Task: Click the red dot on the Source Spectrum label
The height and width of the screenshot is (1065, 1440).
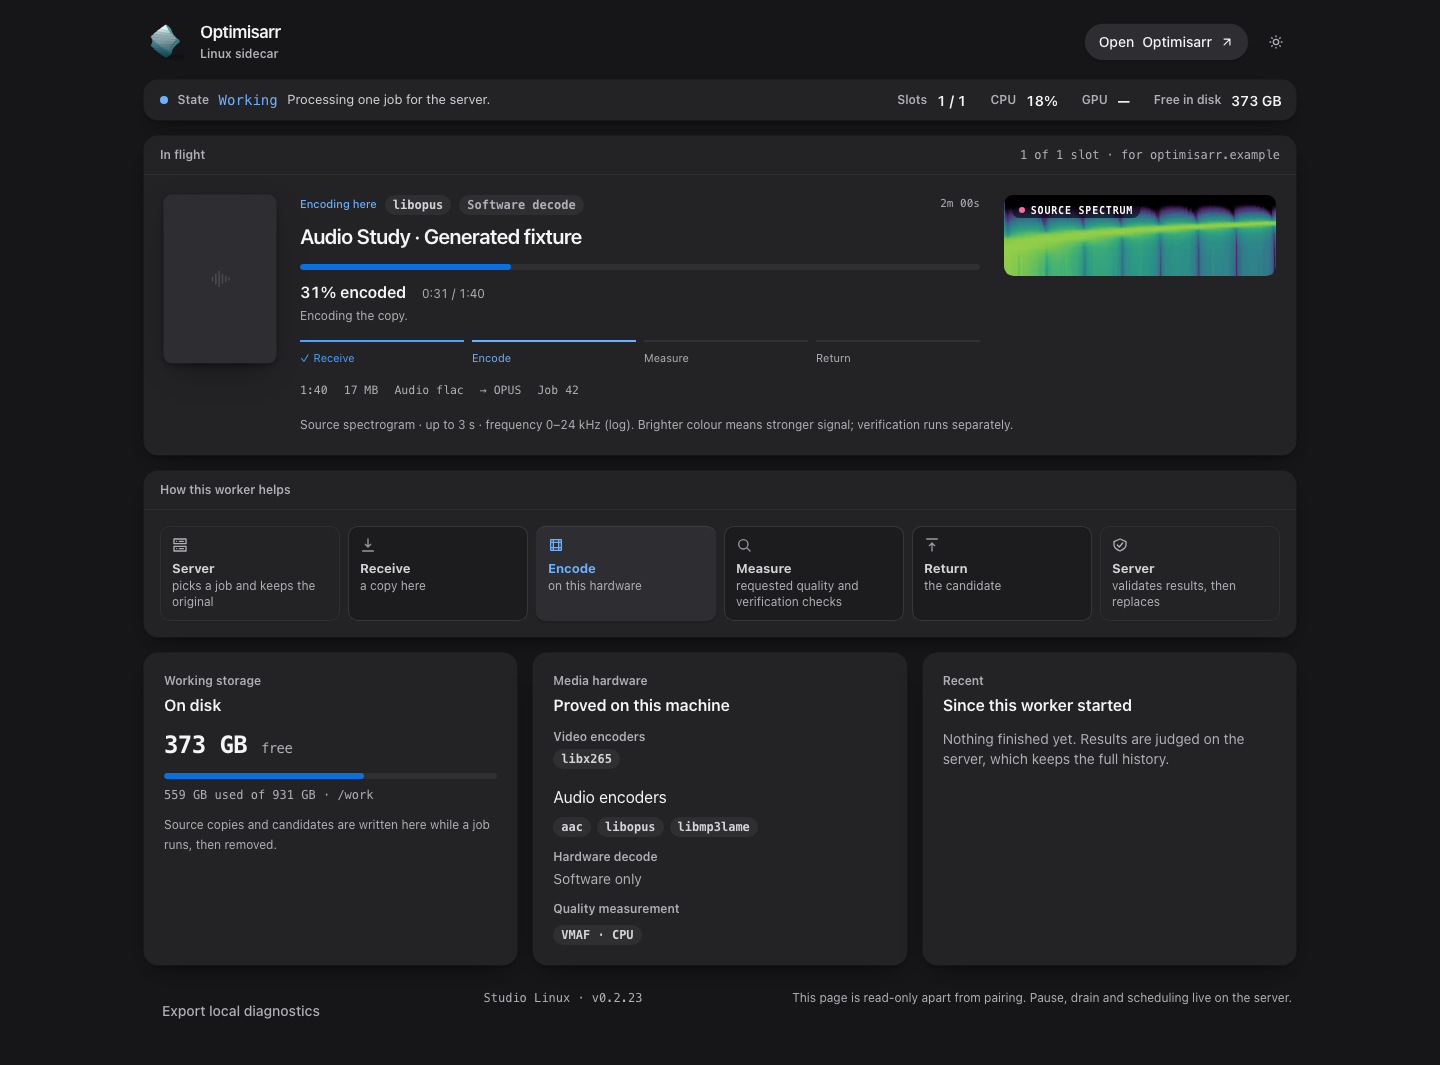Action: click(x=1022, y=210)
